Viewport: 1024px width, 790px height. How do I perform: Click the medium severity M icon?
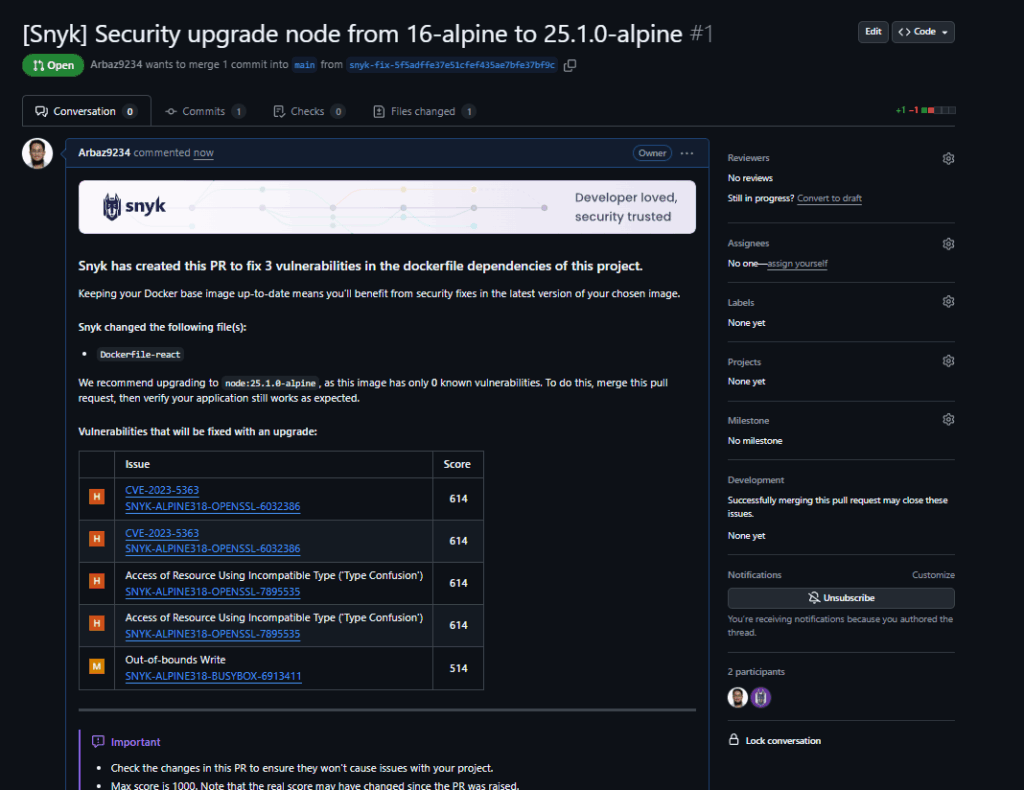click(x=97, y=667)
